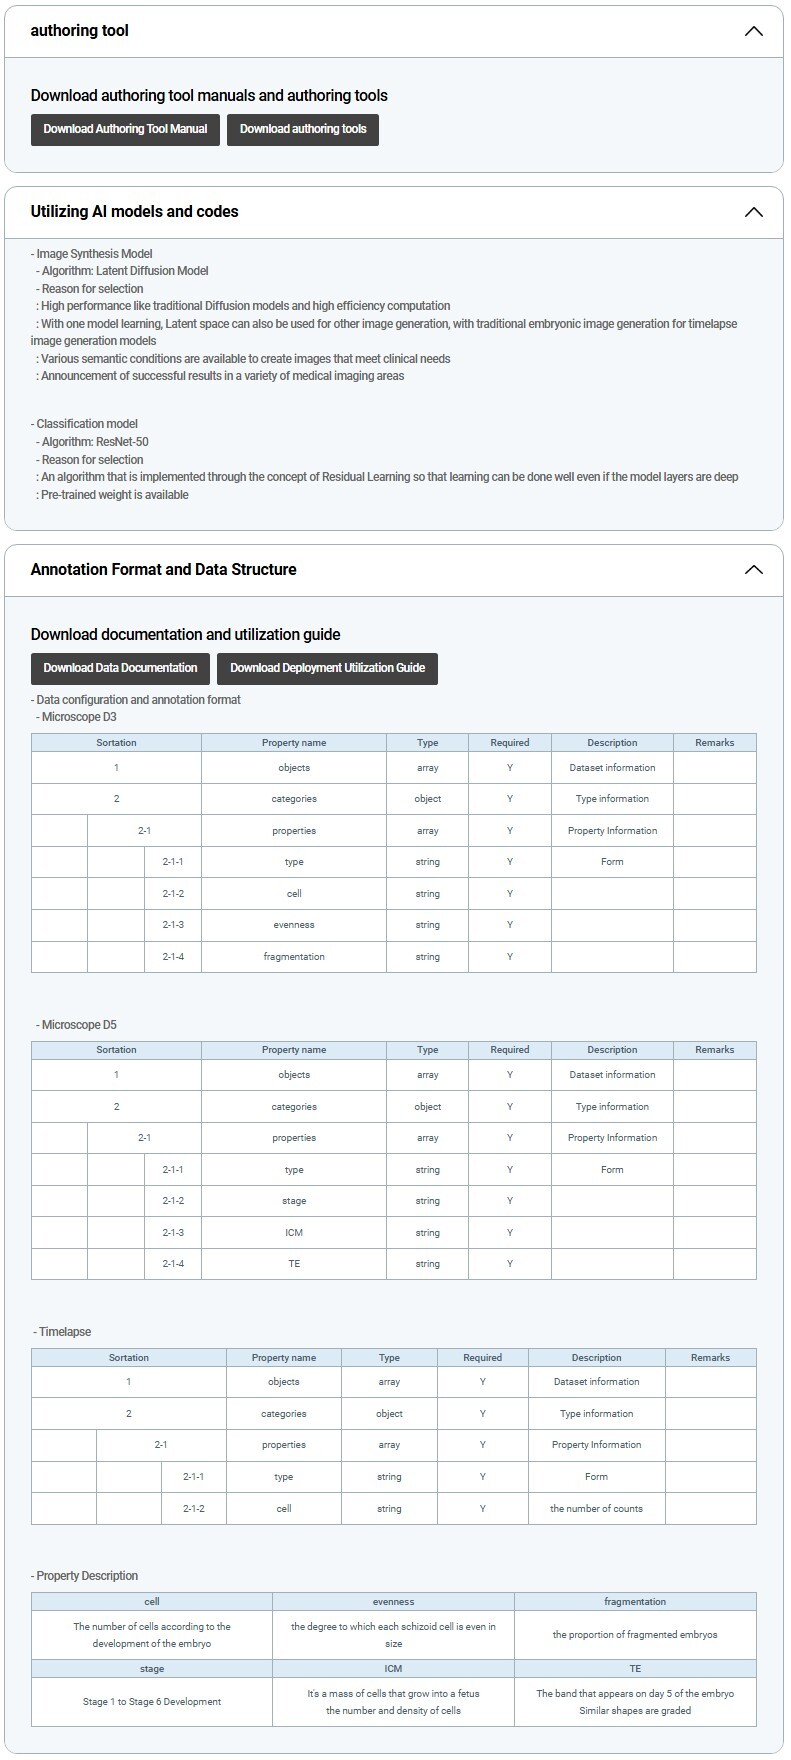Collapse Annotation Format and Data Structure chevron
The width and height of the screenshot is (791, 1760).
[x=753, y=570]
